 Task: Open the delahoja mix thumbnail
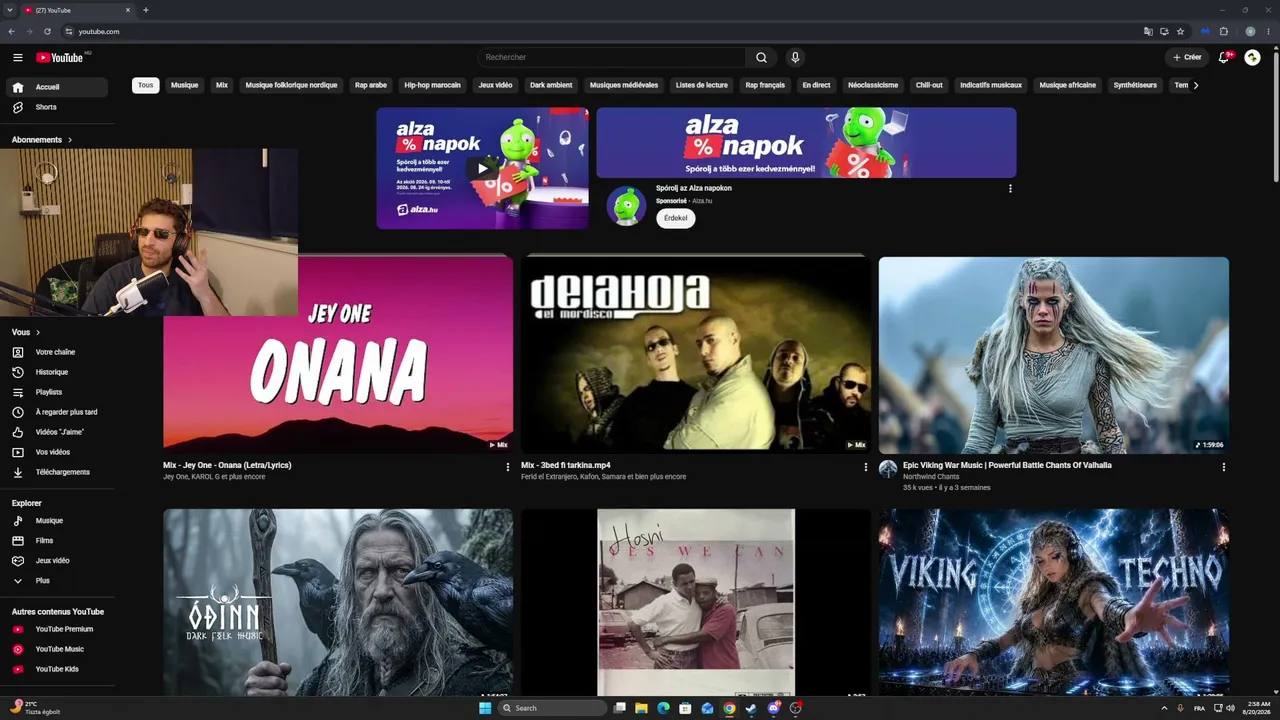pos(696,355)
